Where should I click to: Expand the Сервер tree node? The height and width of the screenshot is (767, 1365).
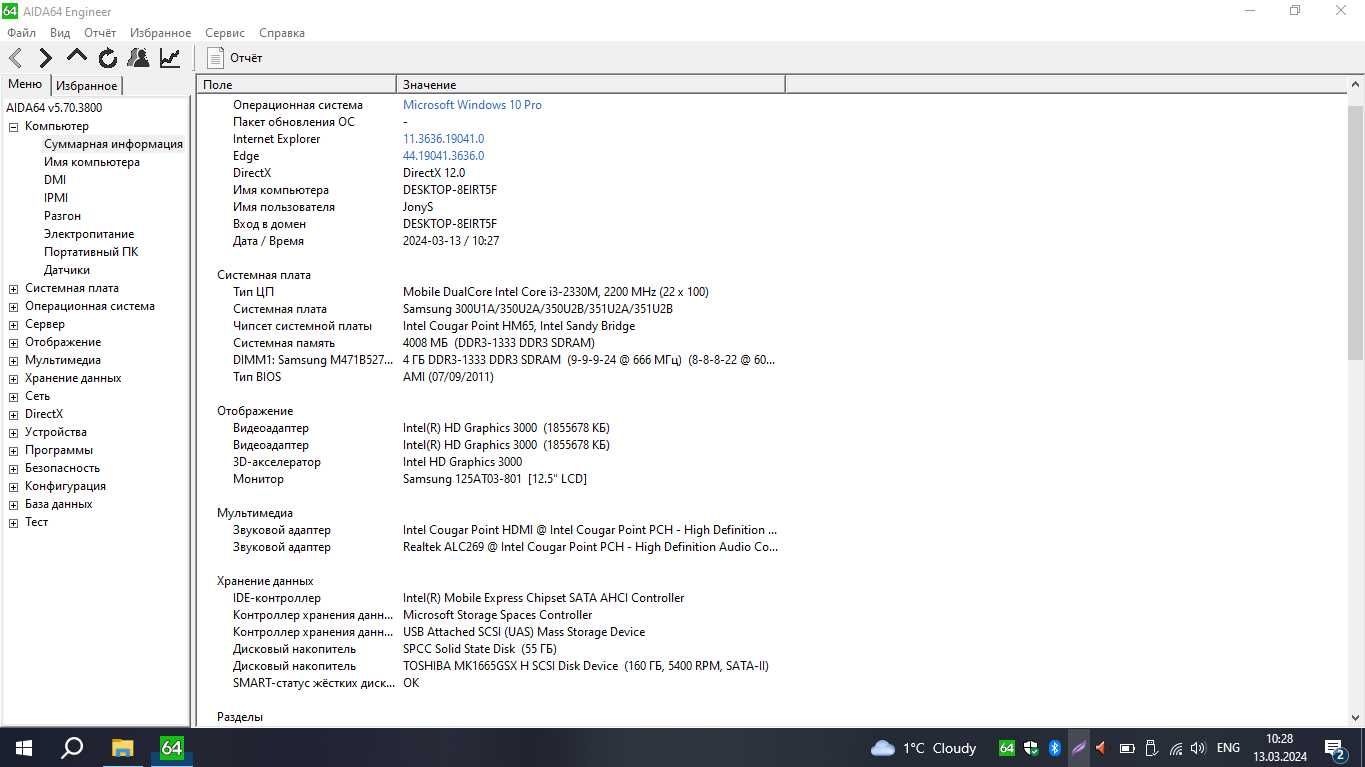14,325
